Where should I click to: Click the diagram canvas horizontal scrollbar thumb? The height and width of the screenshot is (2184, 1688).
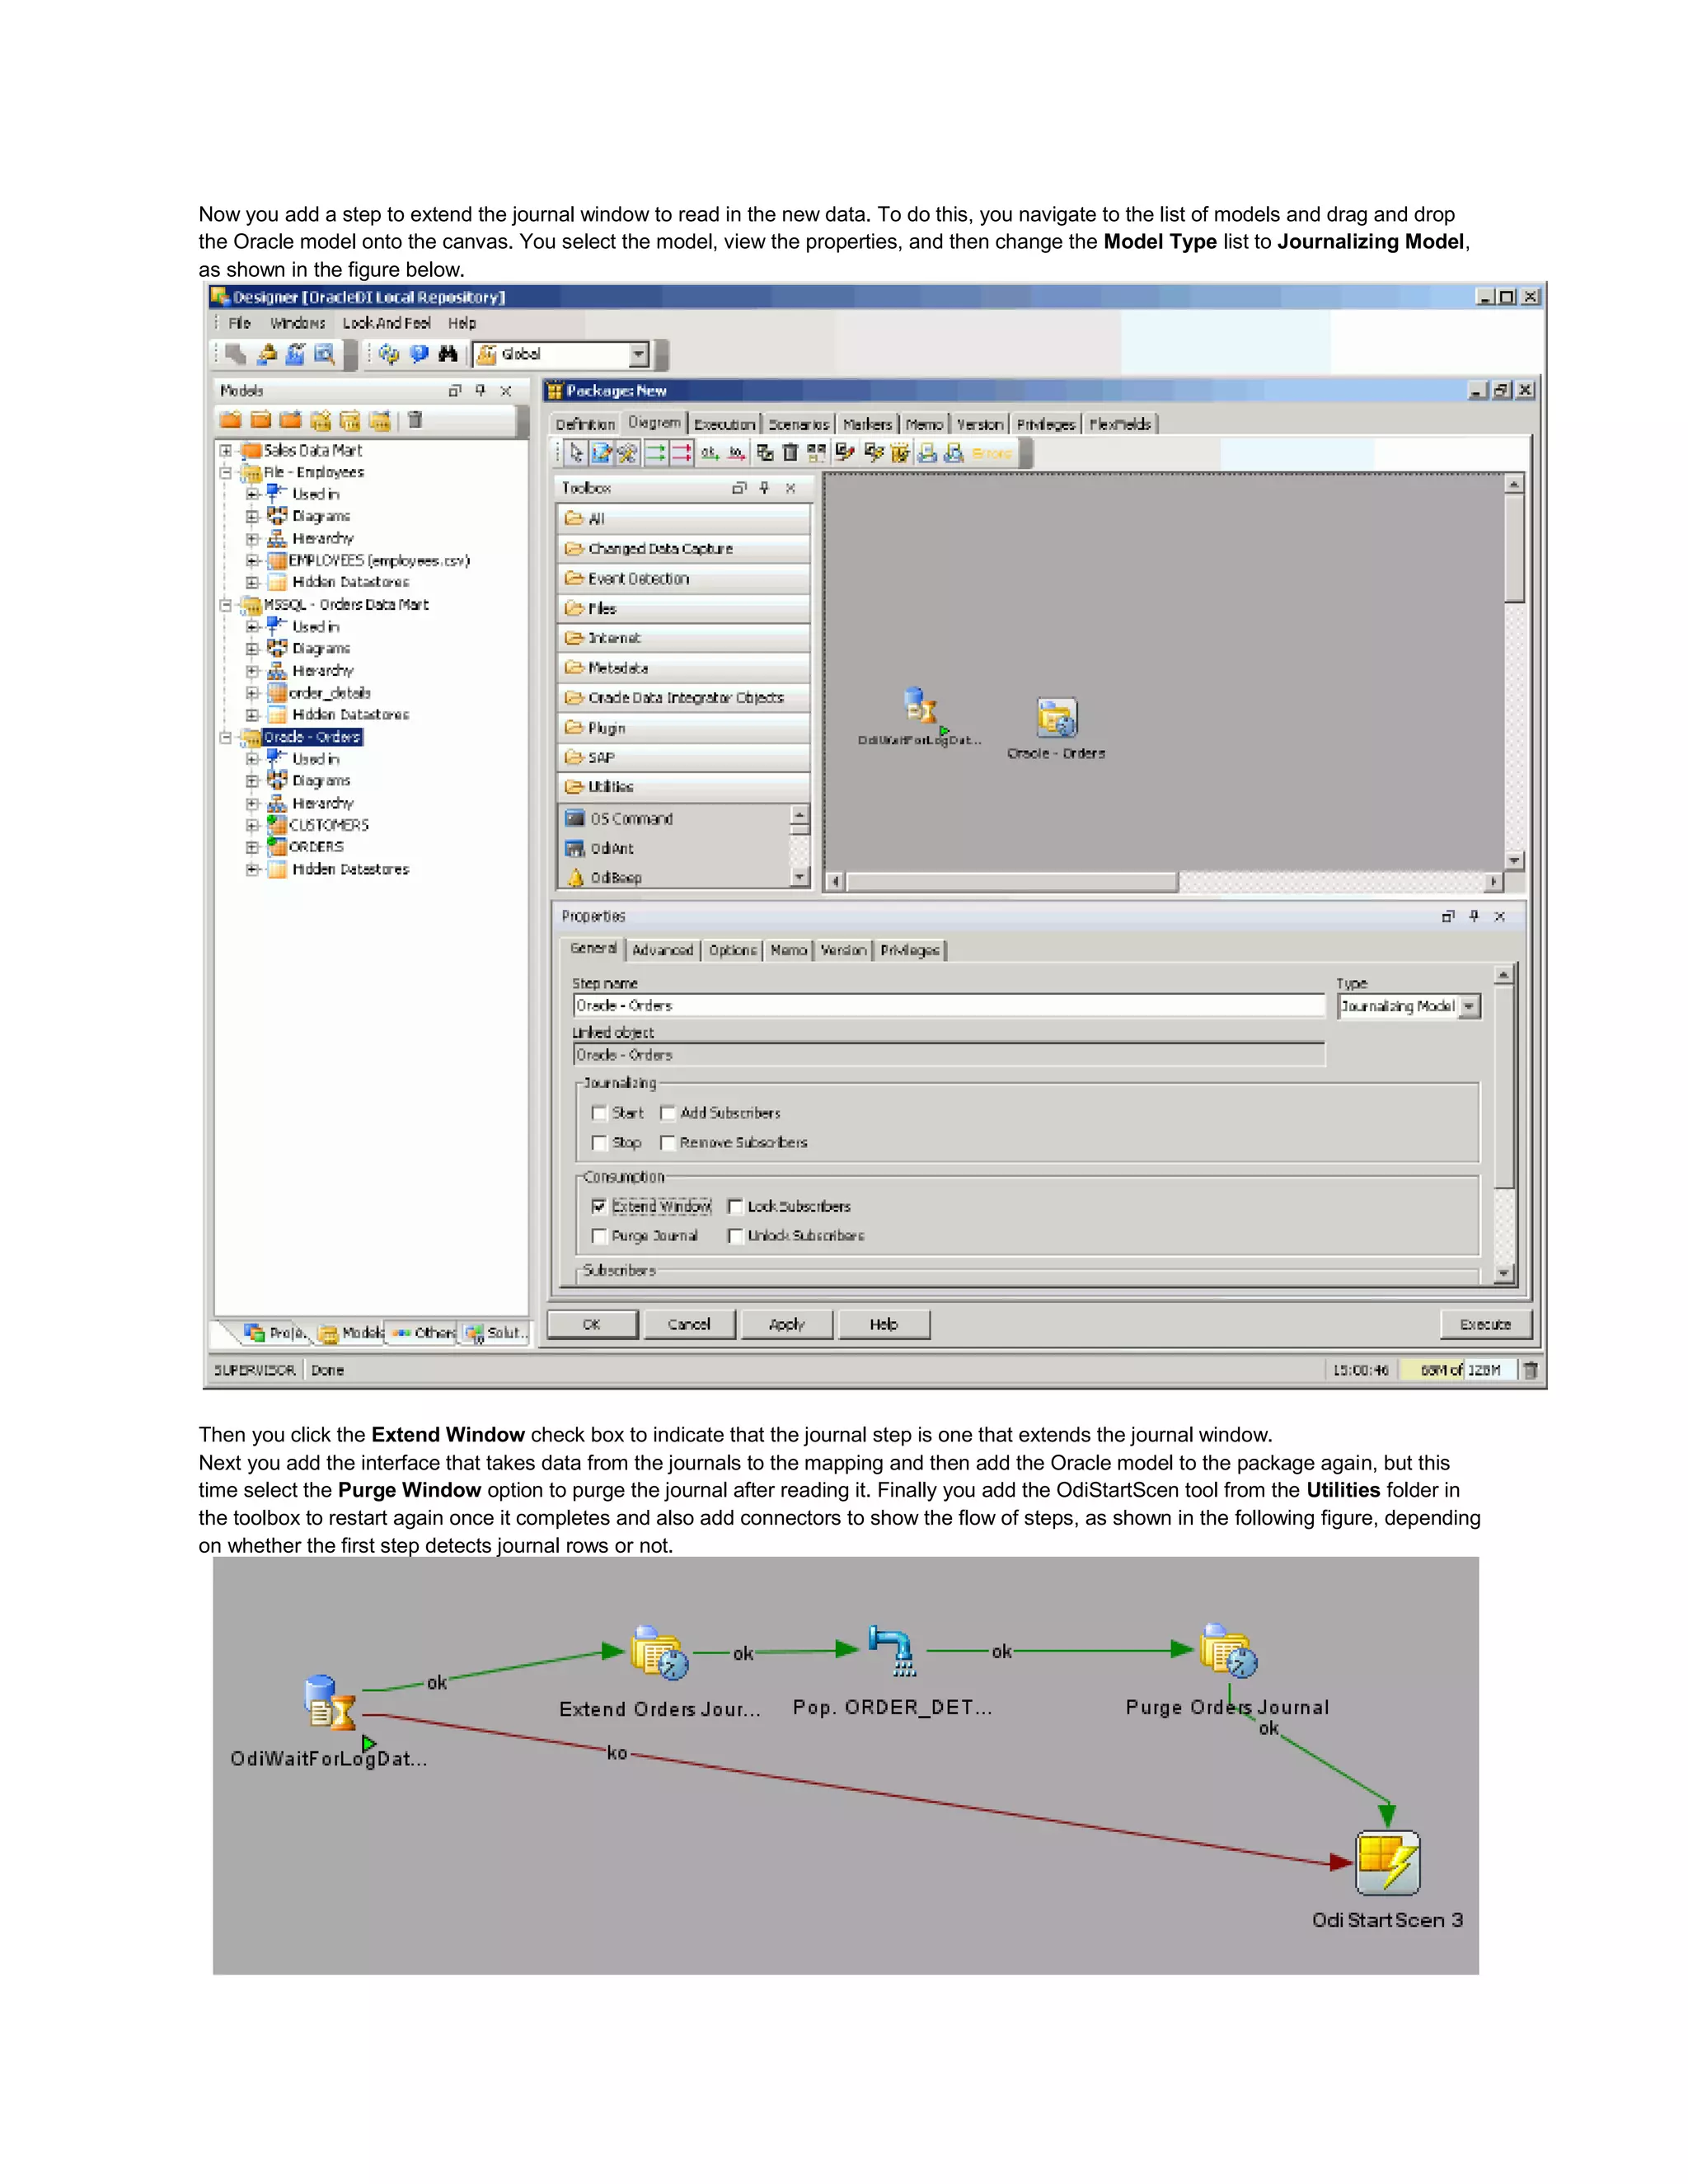coord(1012,882)
